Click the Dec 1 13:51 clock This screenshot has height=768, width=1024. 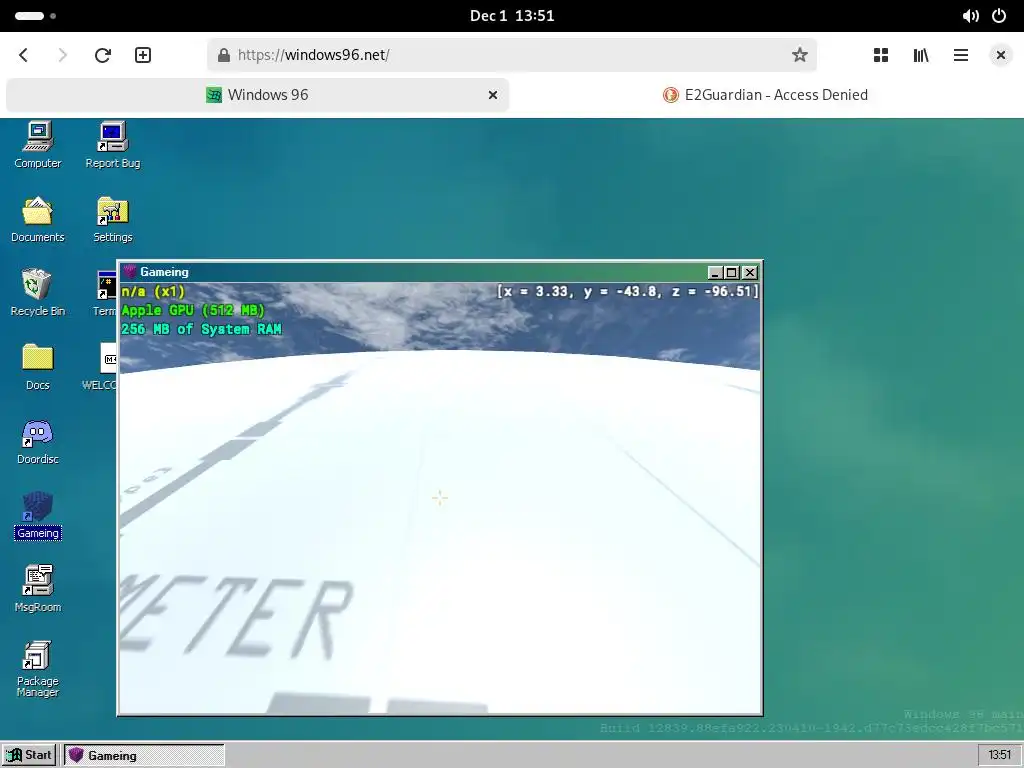point(512,16)
